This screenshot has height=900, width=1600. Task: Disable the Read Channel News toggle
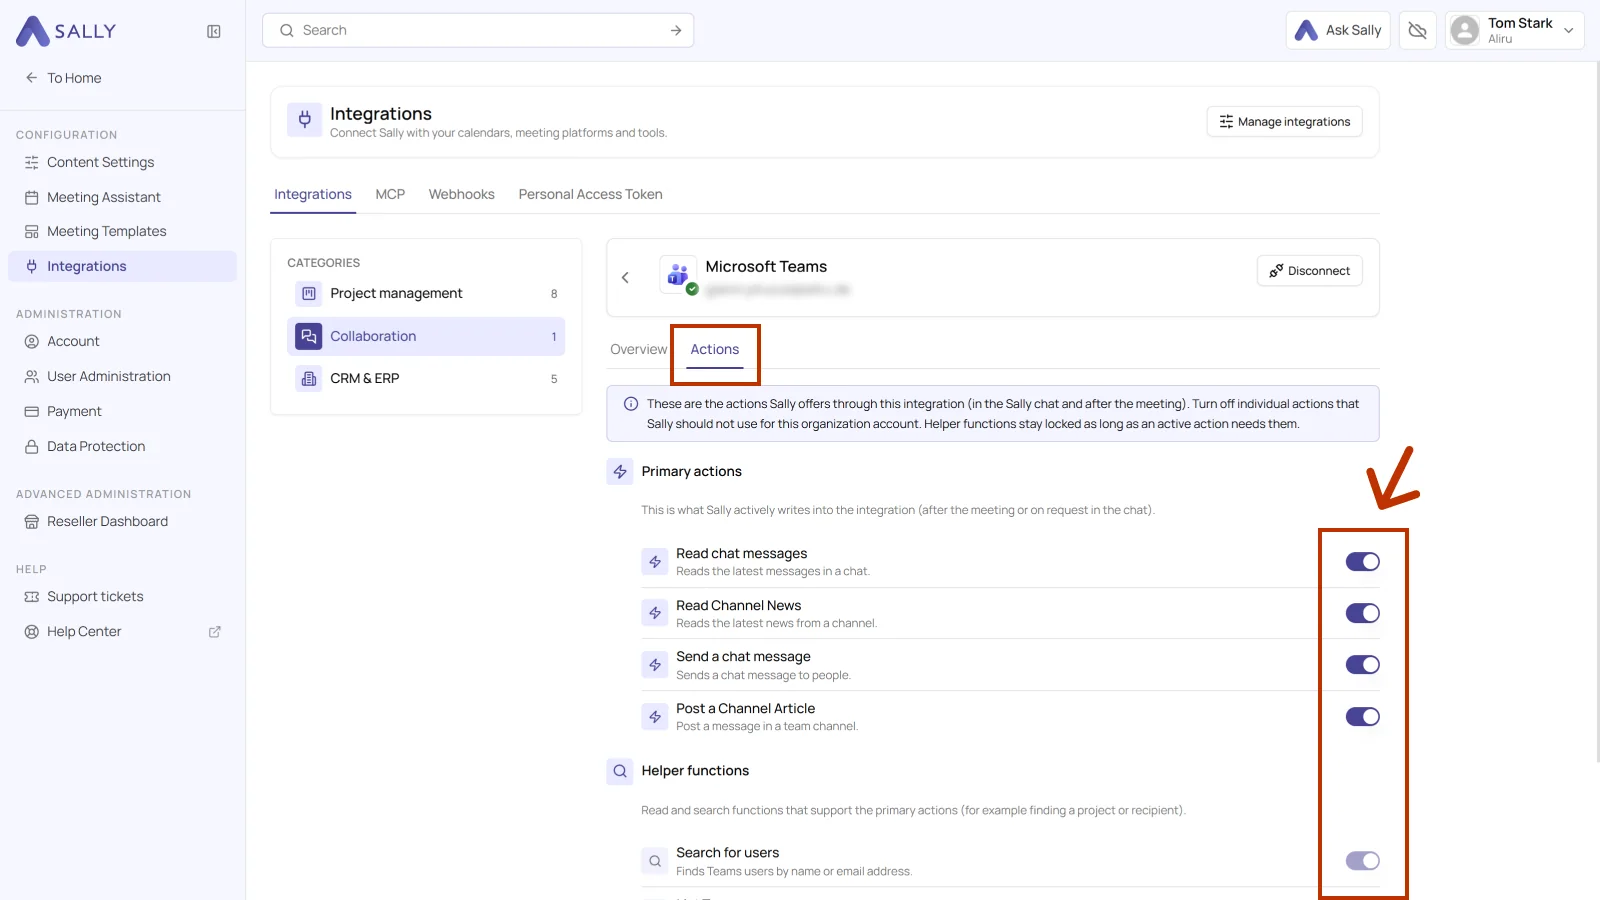[1362, 613]
